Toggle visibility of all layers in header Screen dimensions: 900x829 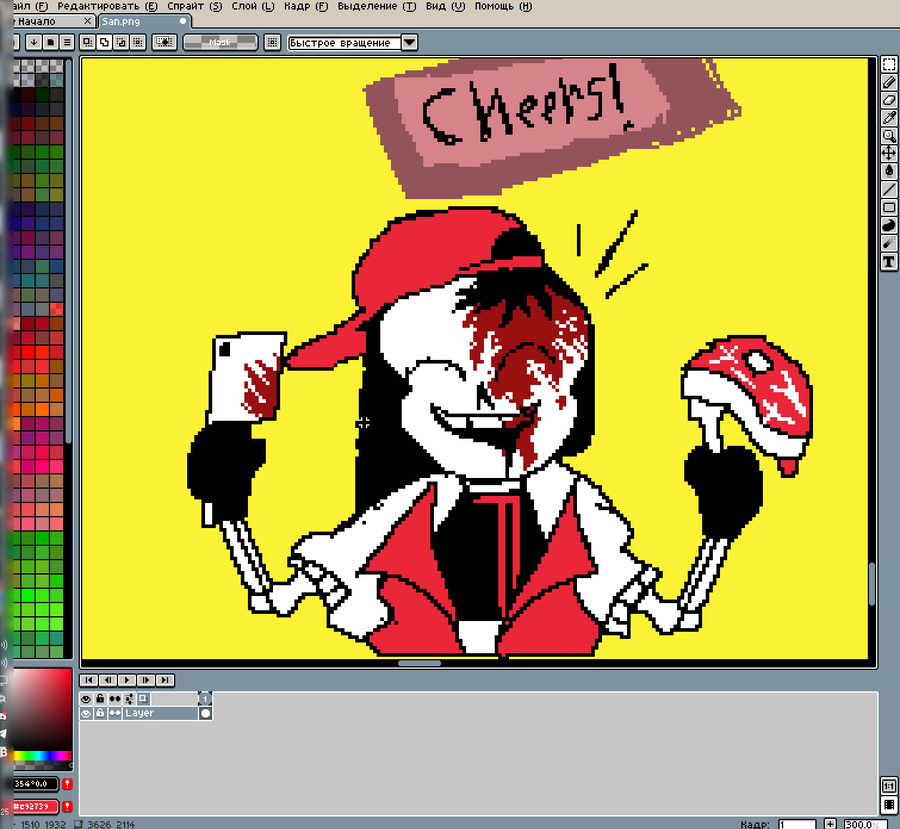point(86,699)
